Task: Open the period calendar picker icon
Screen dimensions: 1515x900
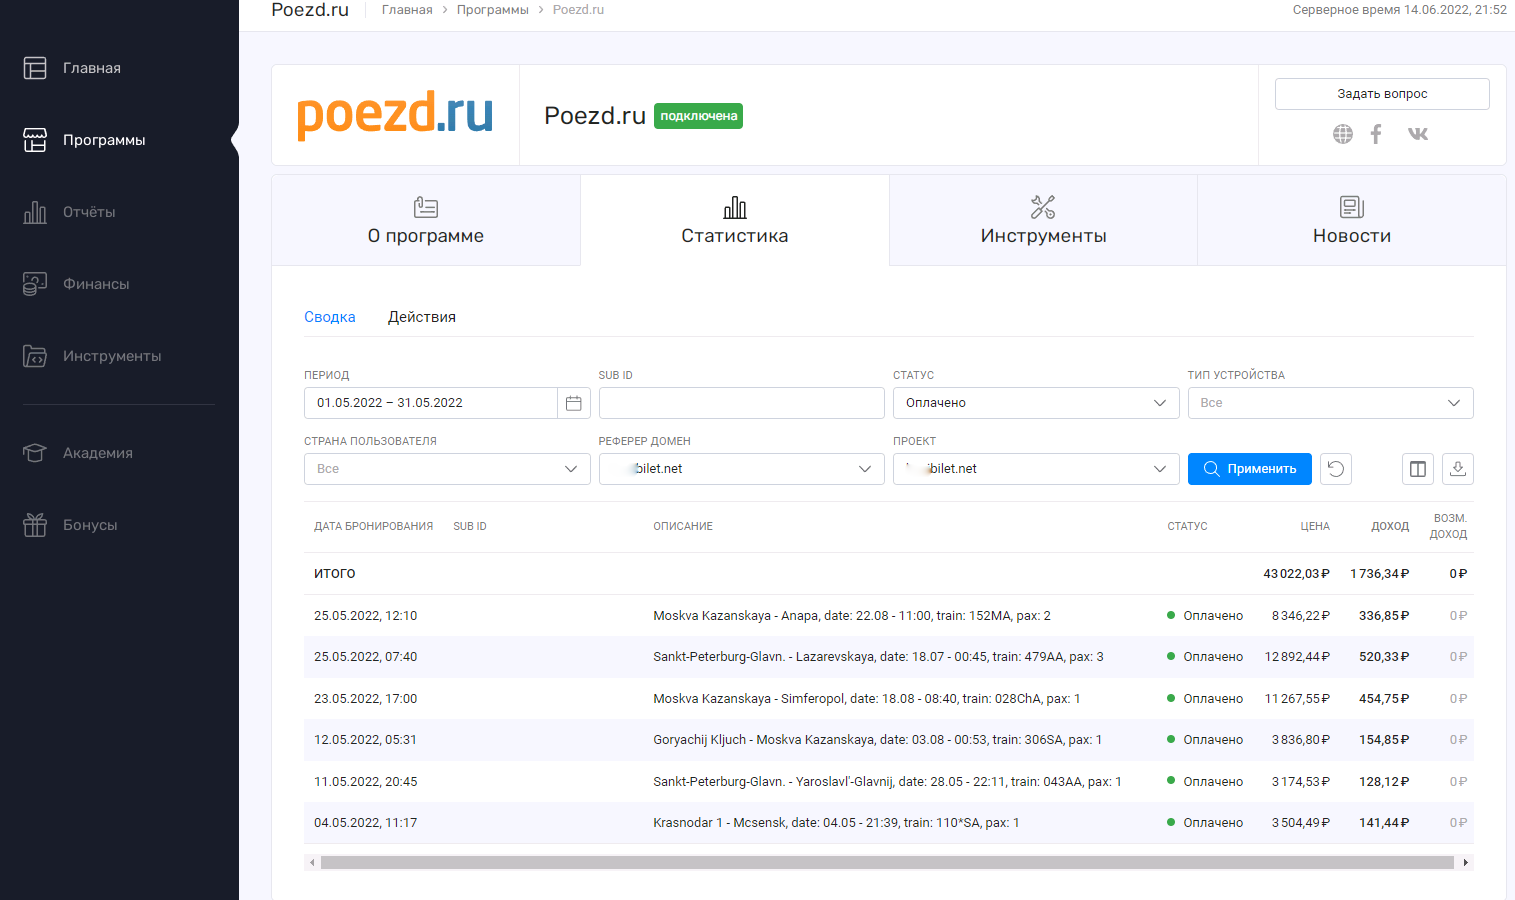Action: (574, 403)
